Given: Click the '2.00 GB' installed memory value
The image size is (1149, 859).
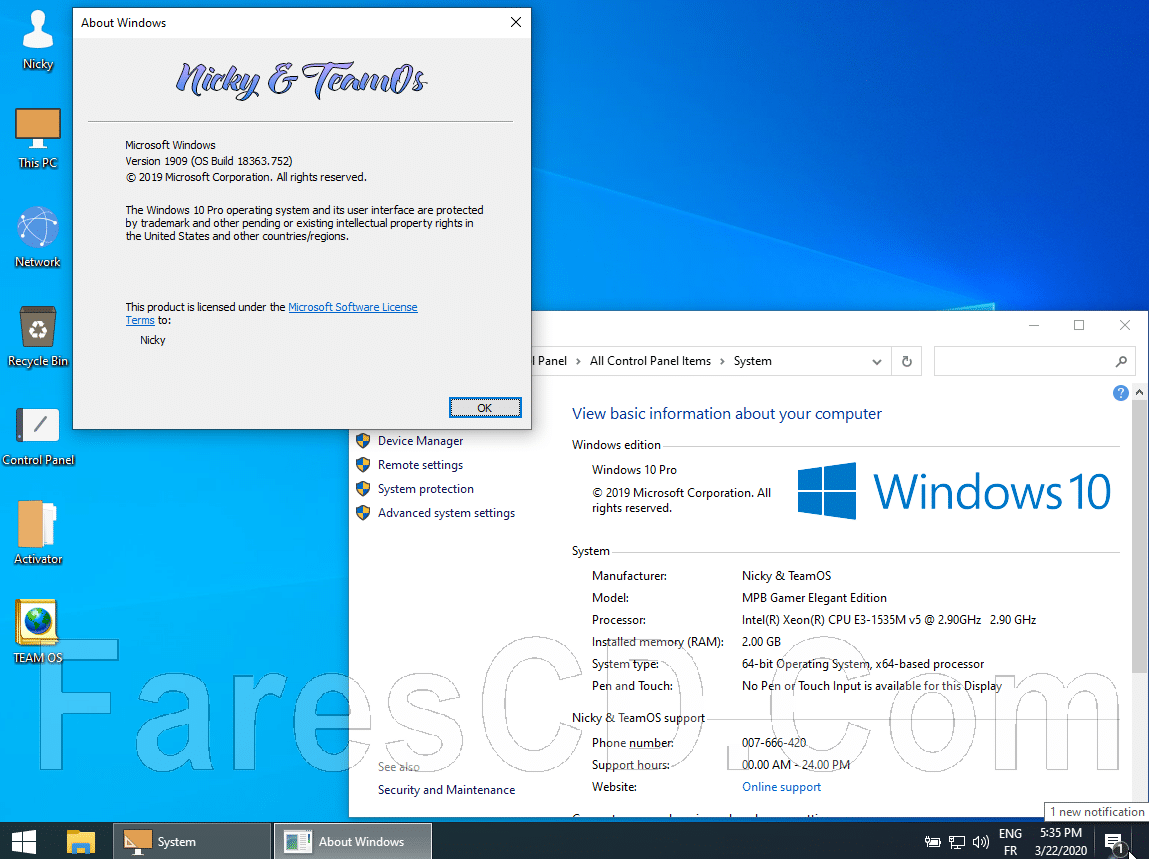Looking at the screenshot, I should click(761, 642).
